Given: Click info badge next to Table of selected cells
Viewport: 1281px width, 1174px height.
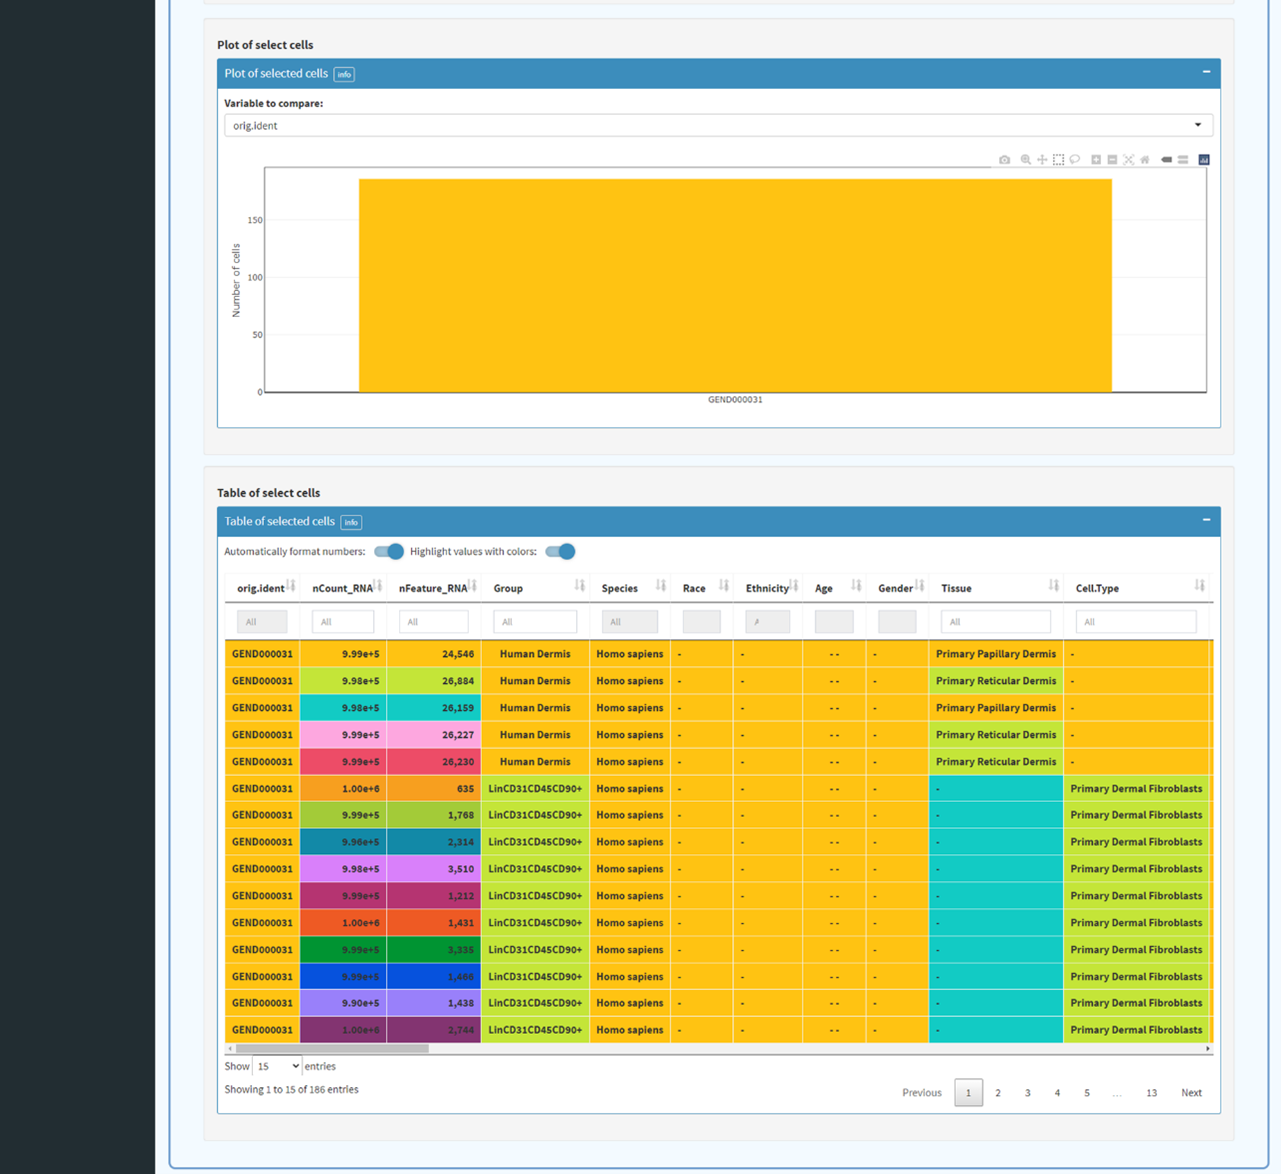Looking at the screenshot, I should click(351, 522).
